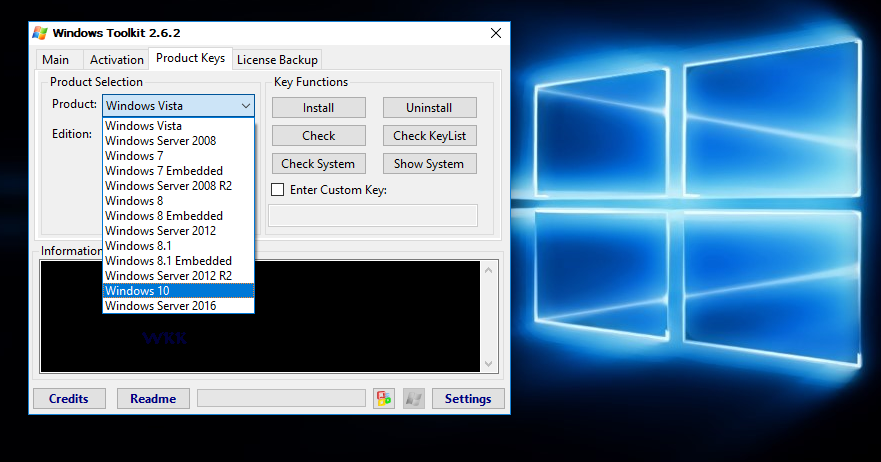Open Check KeyList
This screenshot has height=462, width=881.
coord(429,135)
